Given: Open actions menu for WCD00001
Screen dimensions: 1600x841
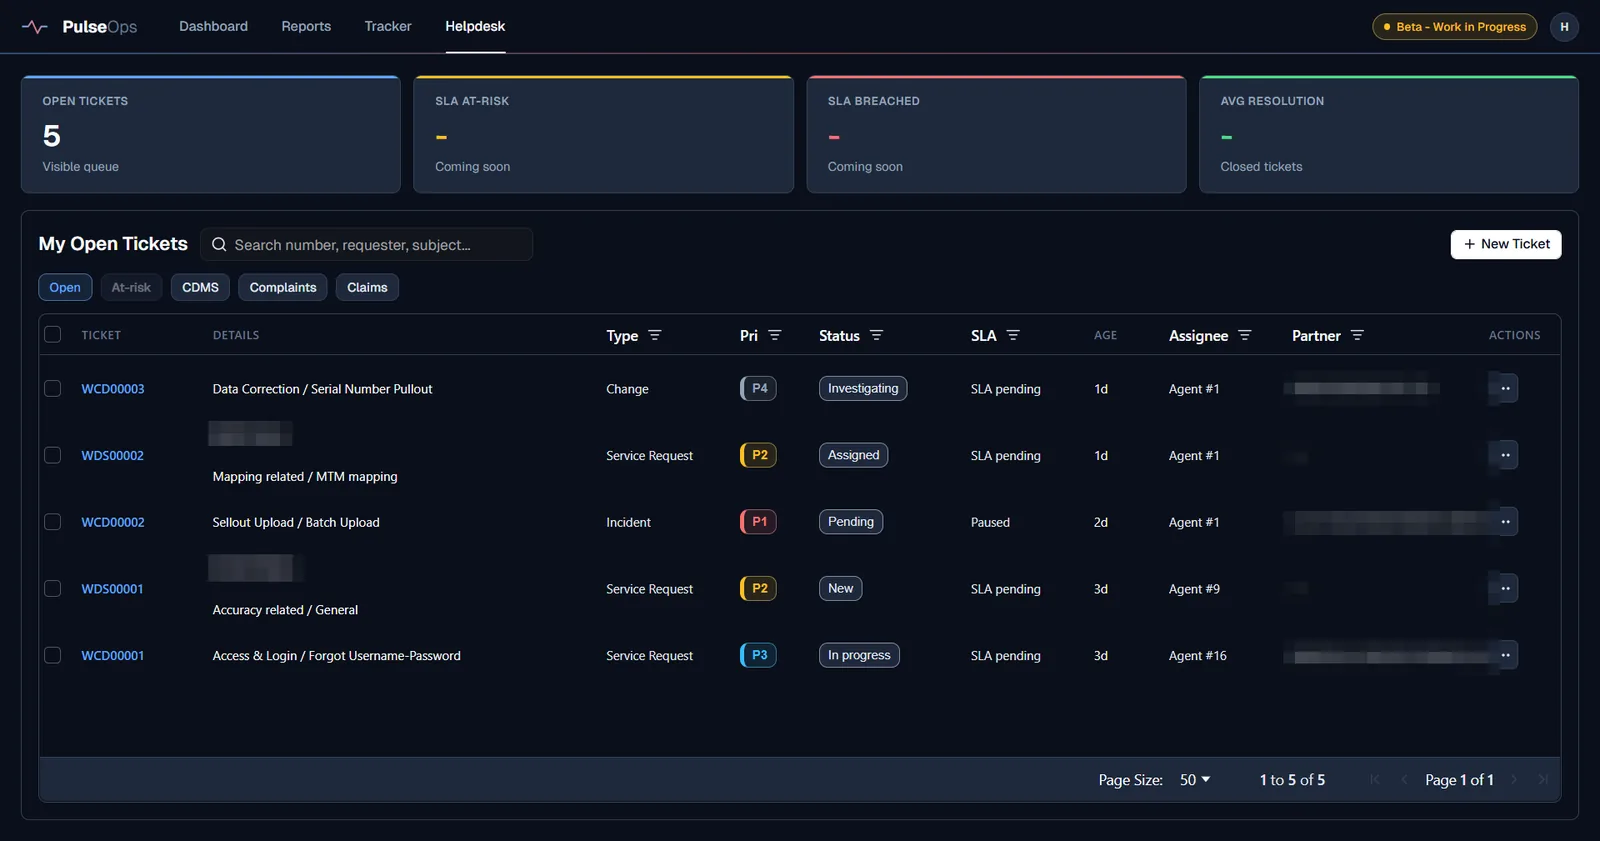Looking at the screenshot, I should [1505, 655].
